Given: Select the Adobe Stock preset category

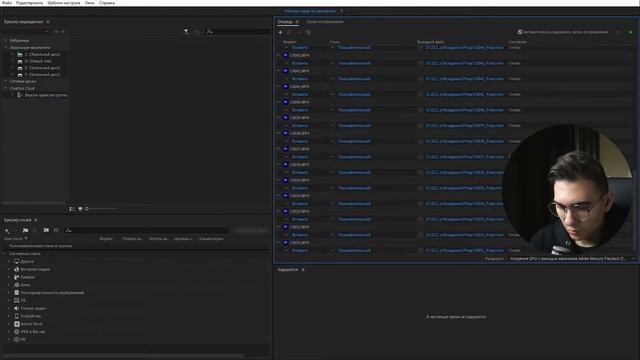Looking at the screenshot, I should pos(31,324).
